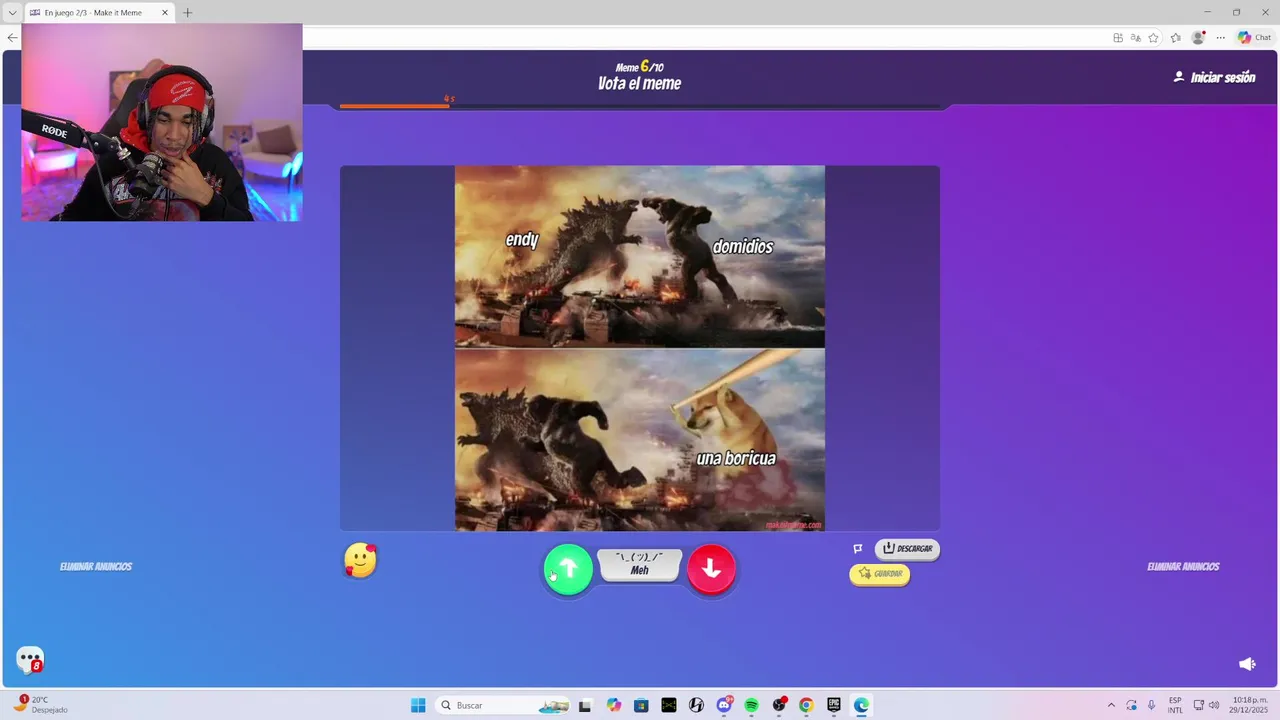This screenshot has height=720, width=1280.
Task: Report the meme with the flag icon
Action: pos(857,549)
